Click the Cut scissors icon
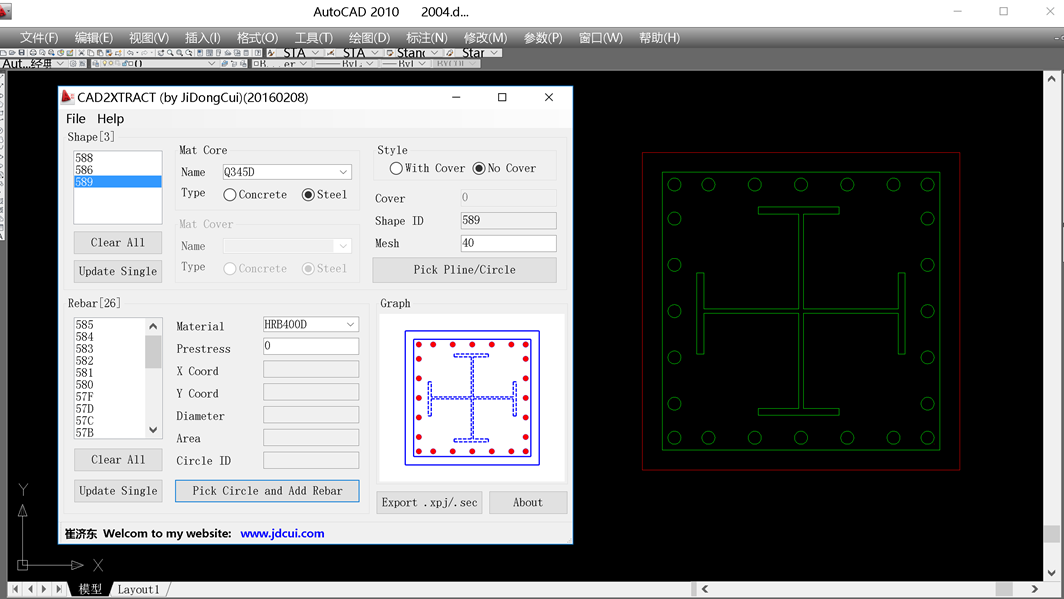 [x=81, y=53]
